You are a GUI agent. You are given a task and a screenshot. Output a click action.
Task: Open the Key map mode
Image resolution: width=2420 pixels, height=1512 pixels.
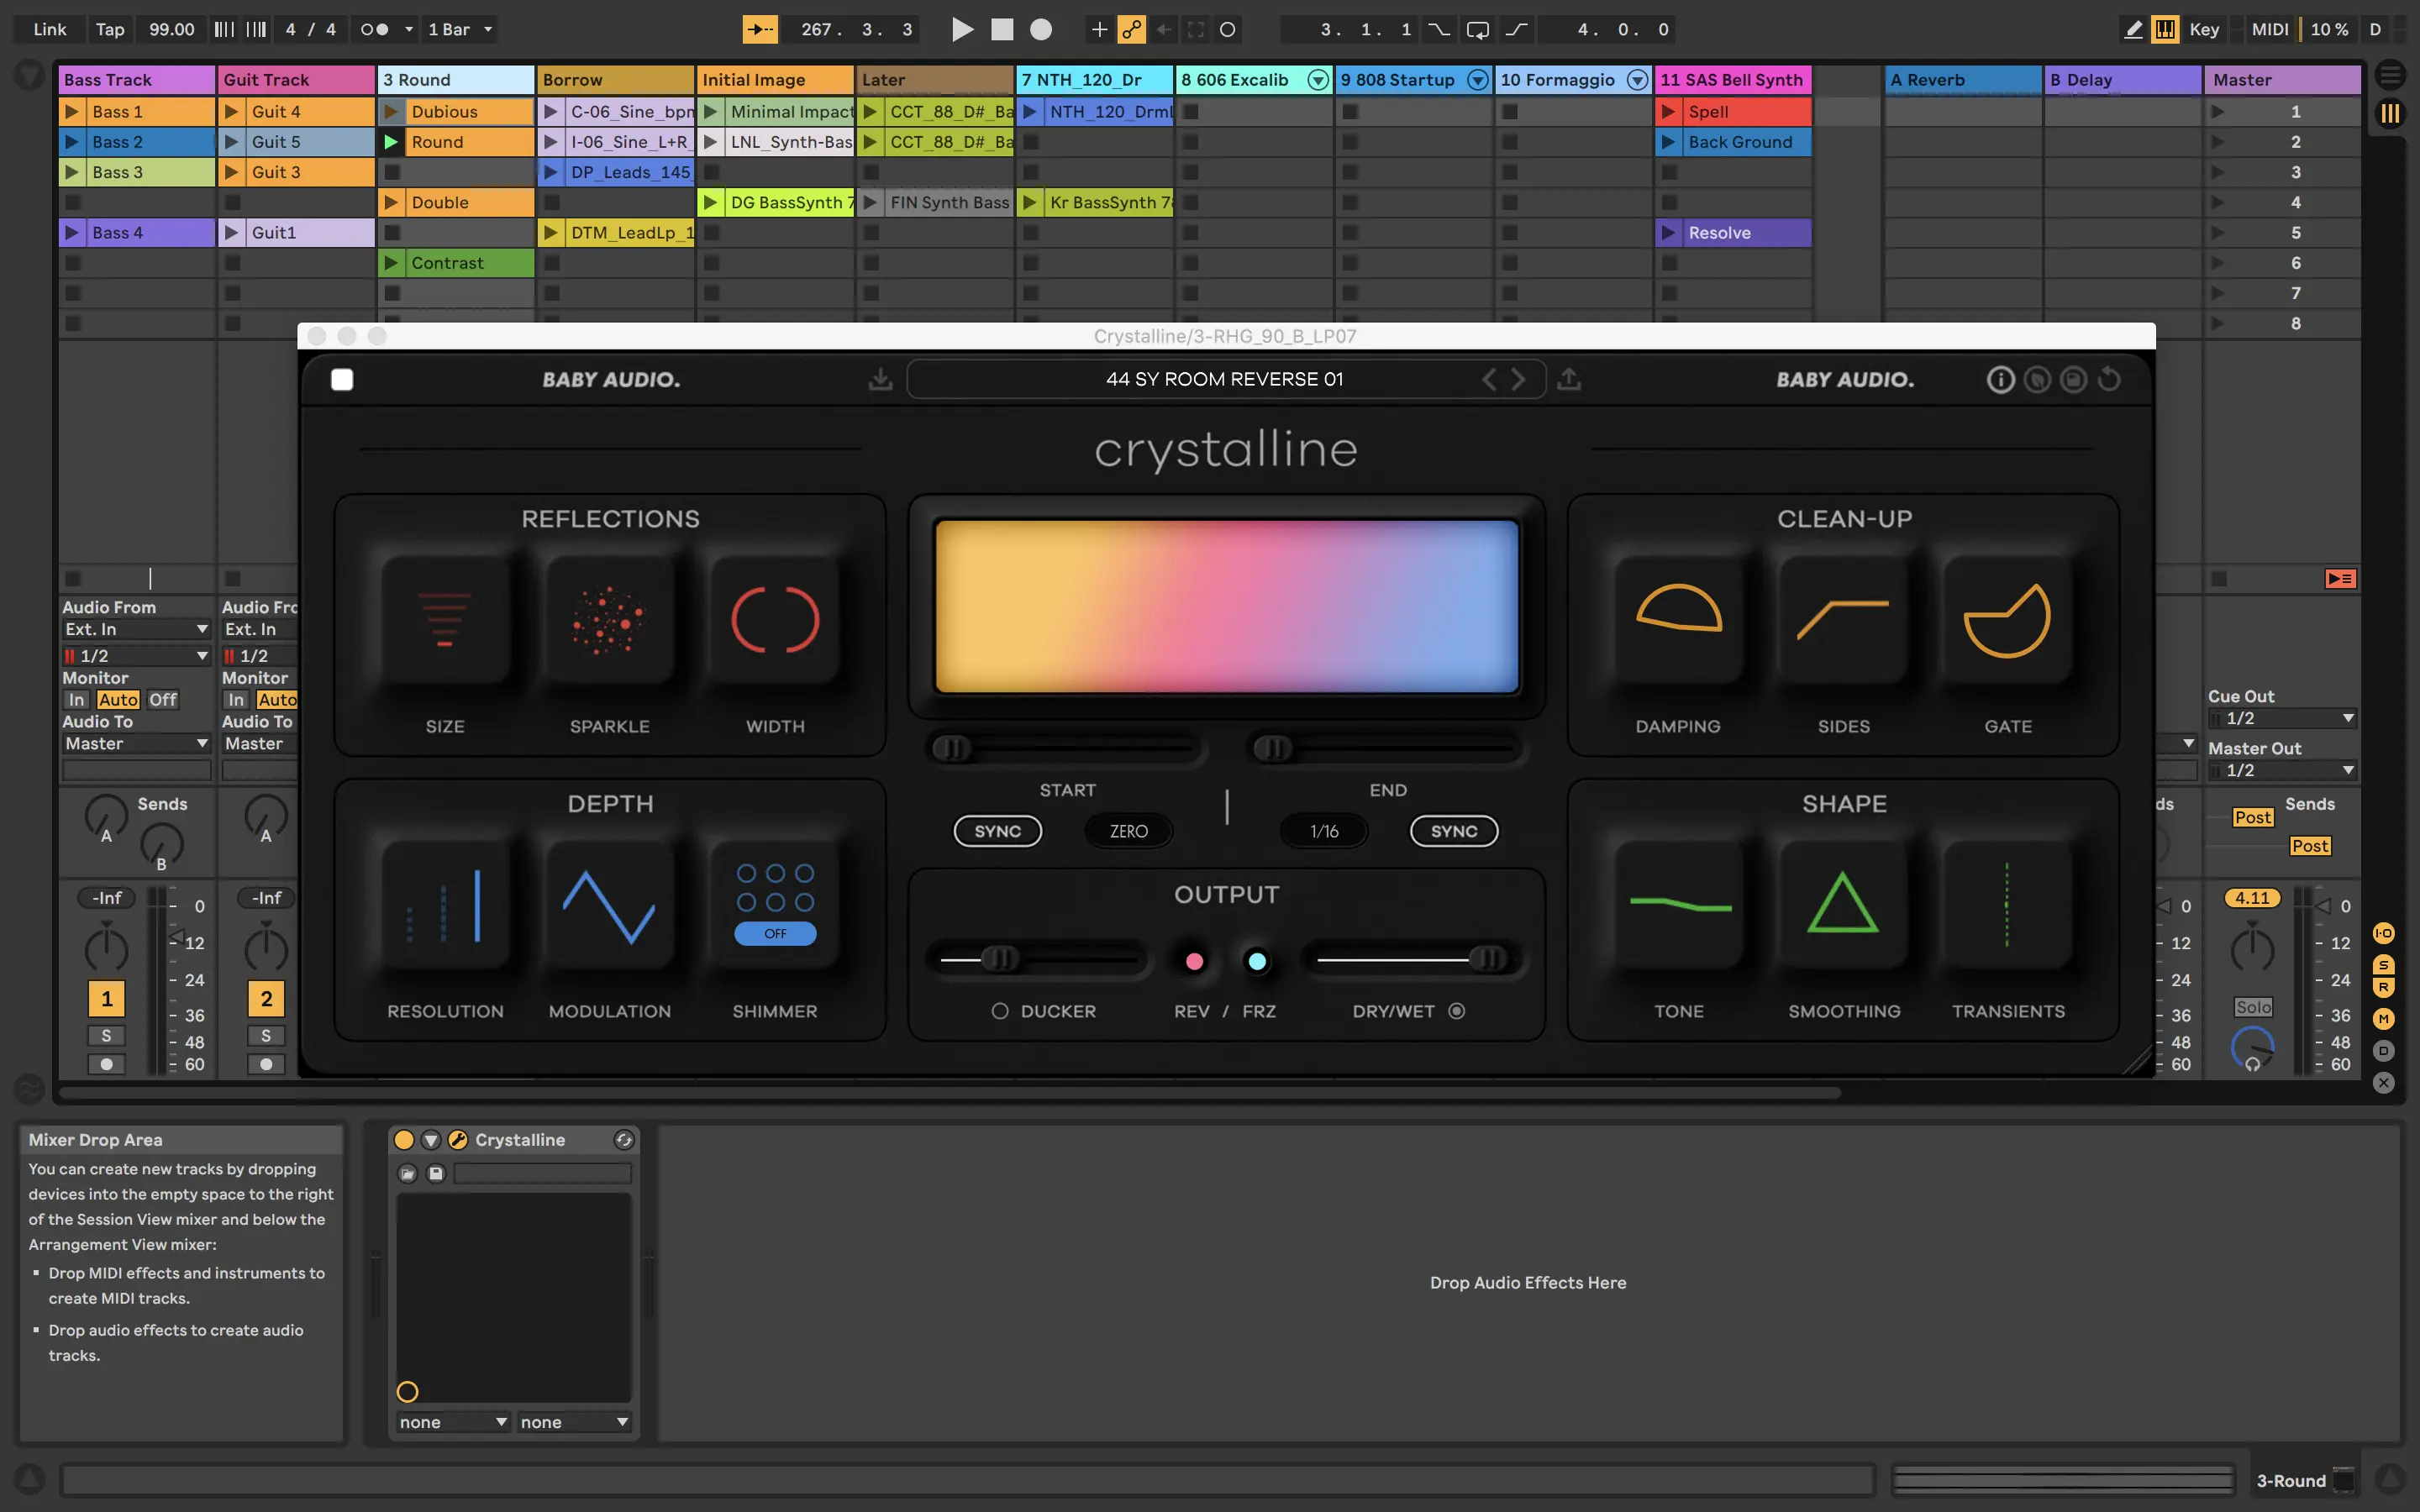2203,29
